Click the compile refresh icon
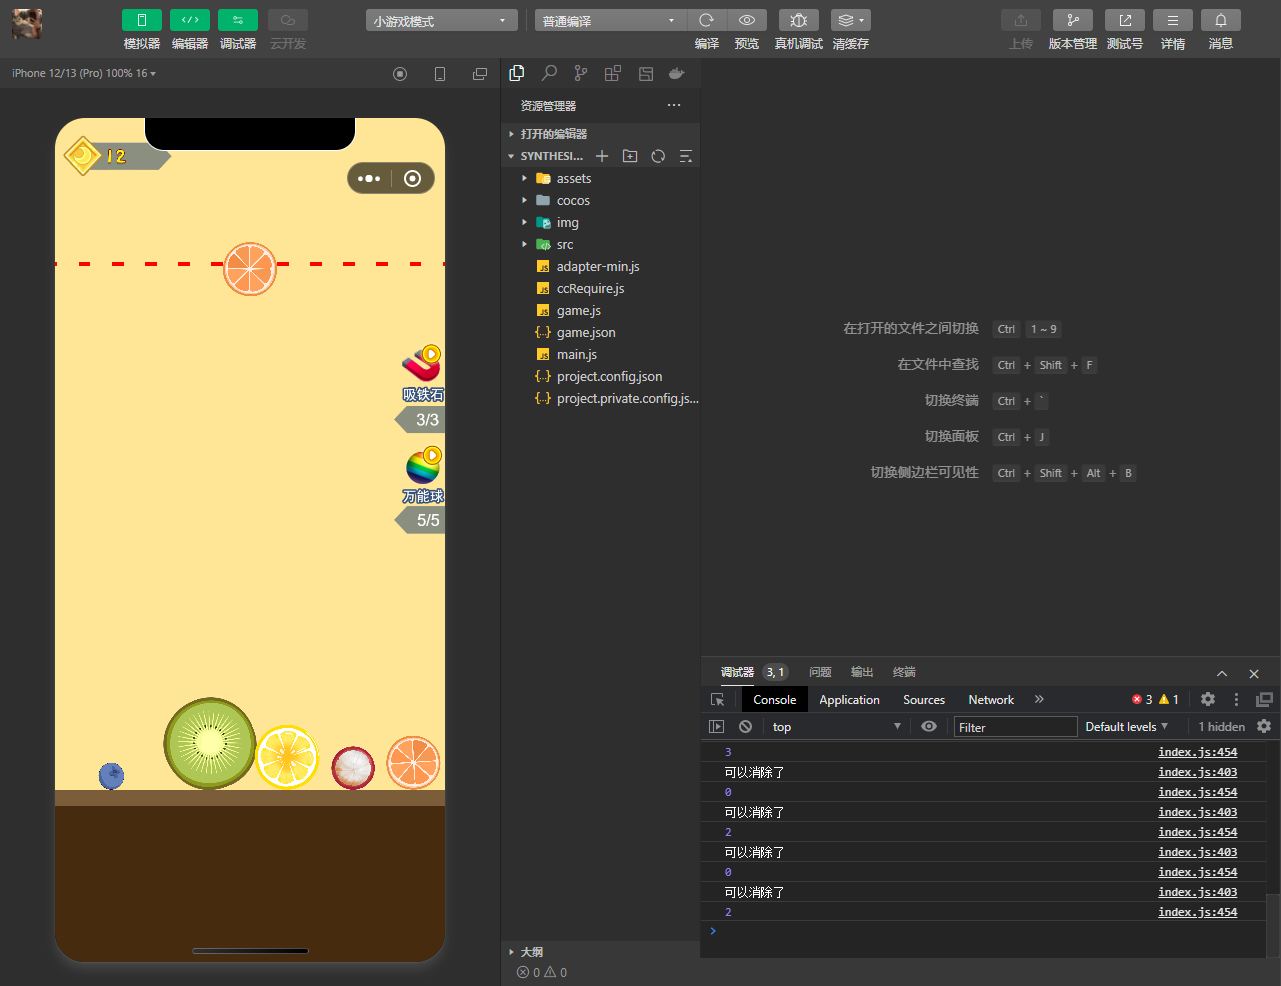This screenshot has width=1281, height=986. point(706,20)
